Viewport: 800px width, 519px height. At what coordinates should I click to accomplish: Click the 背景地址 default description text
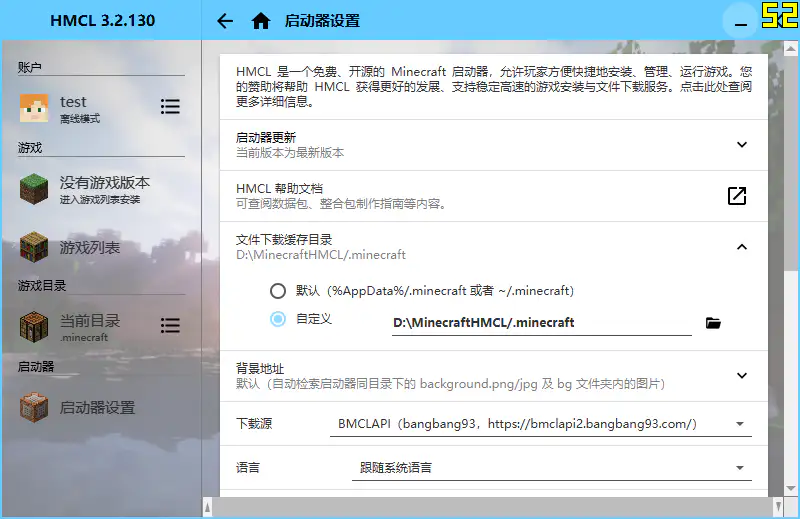[451, 384]
